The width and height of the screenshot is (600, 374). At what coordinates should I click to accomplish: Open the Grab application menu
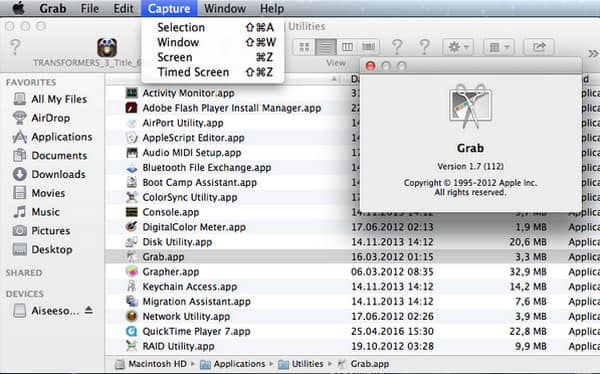tap(53, 8)
